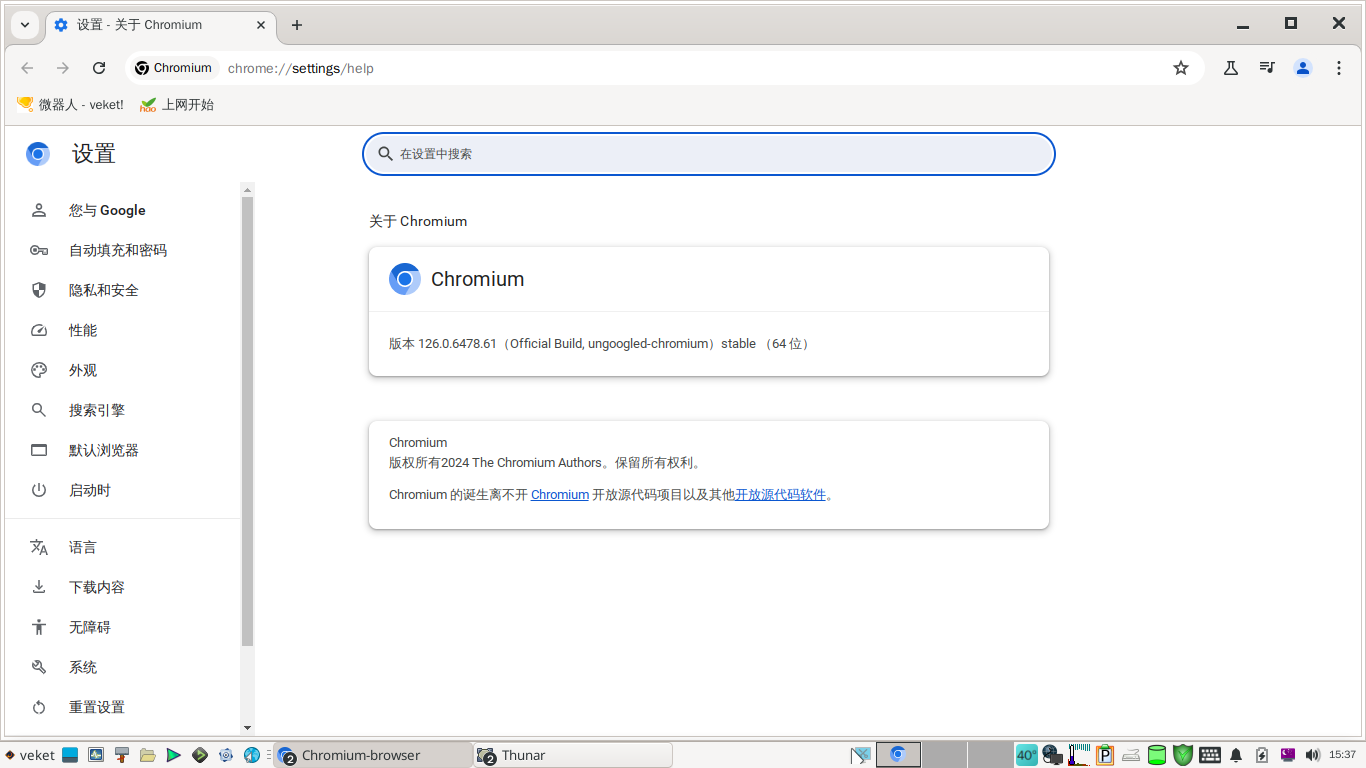1366x768 pixels.
Task: Click the 在设置中搜索 search field
Action: 709,154
